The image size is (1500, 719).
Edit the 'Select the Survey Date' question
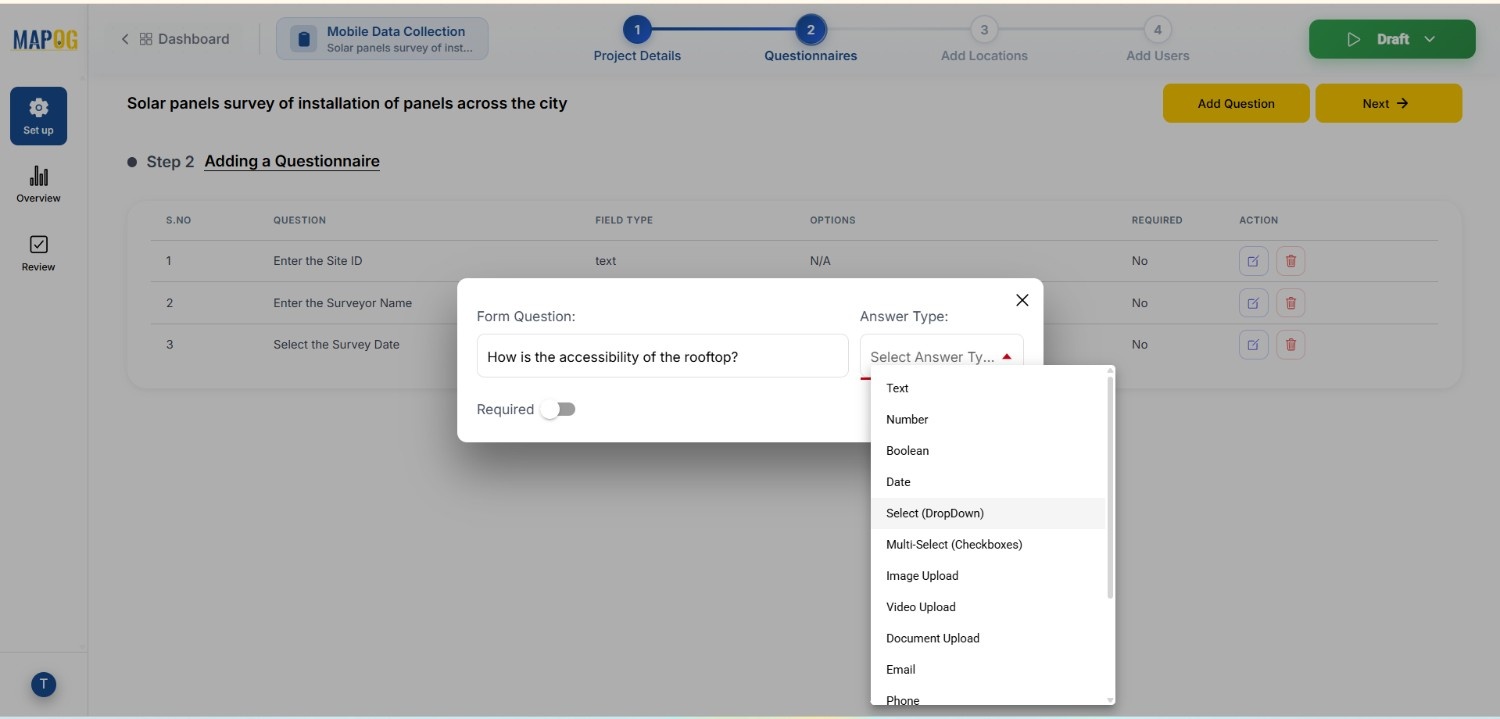[x=1253, y=344]
